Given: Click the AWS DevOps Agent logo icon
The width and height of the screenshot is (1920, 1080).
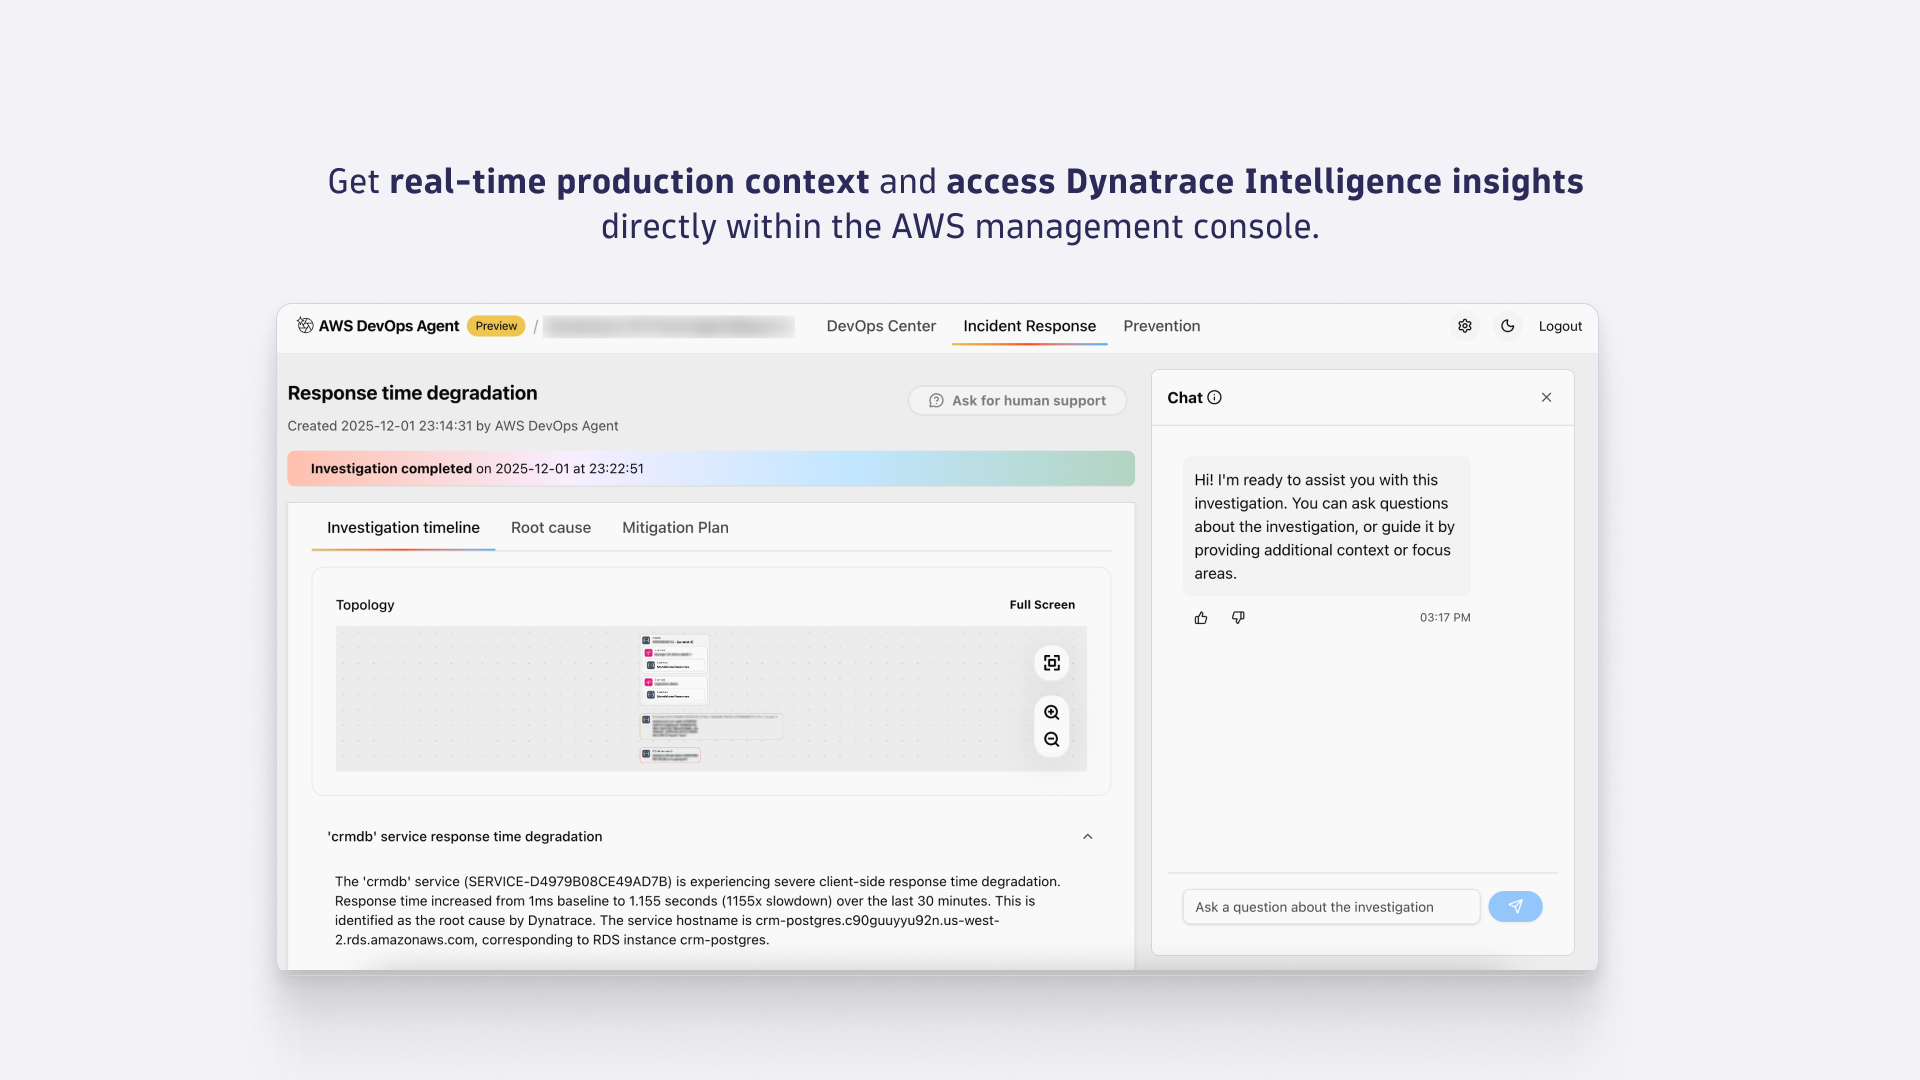Looking at the screenshot, I should coord(304,325).
